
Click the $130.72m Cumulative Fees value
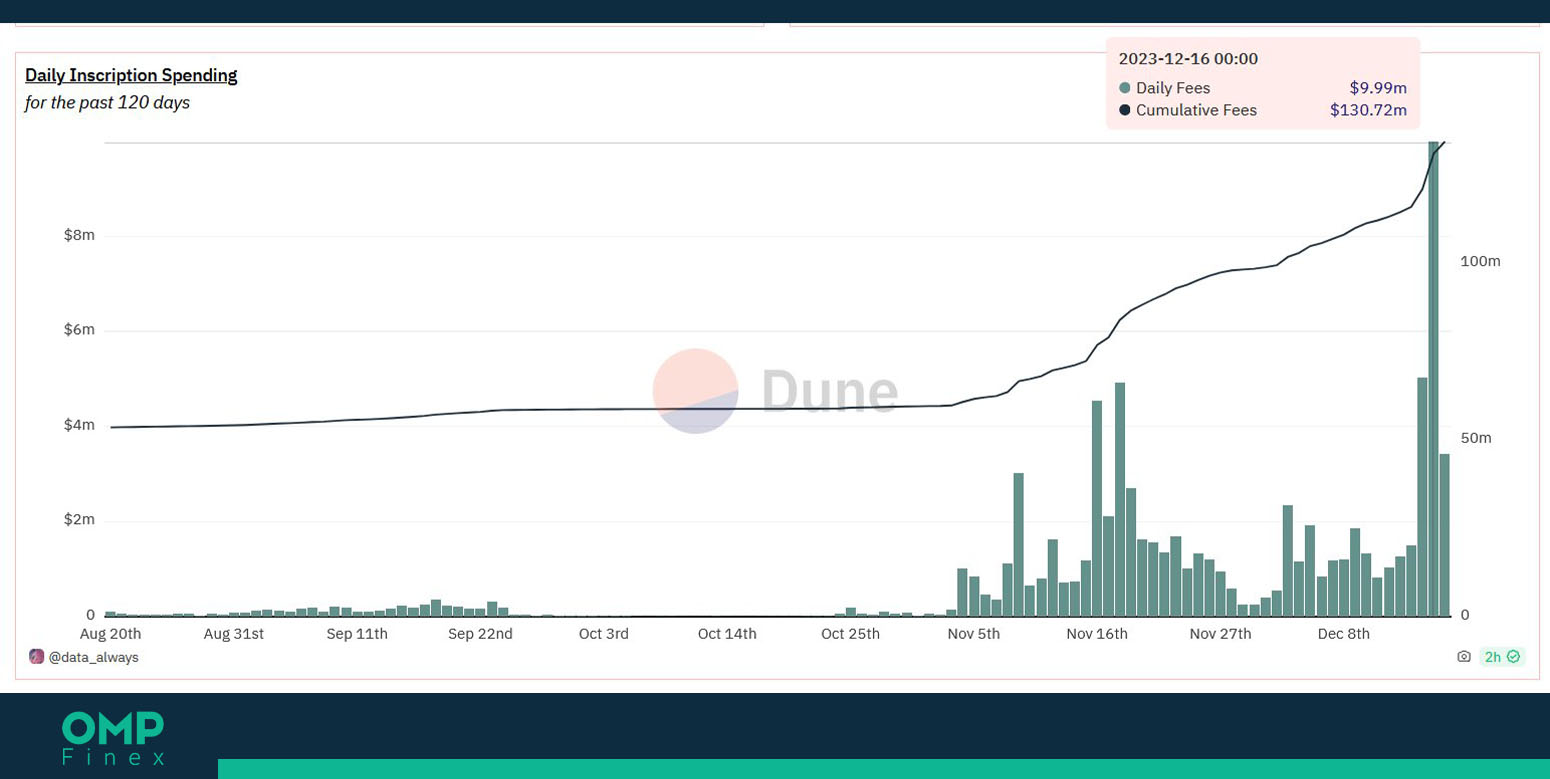click(1368, 110)
